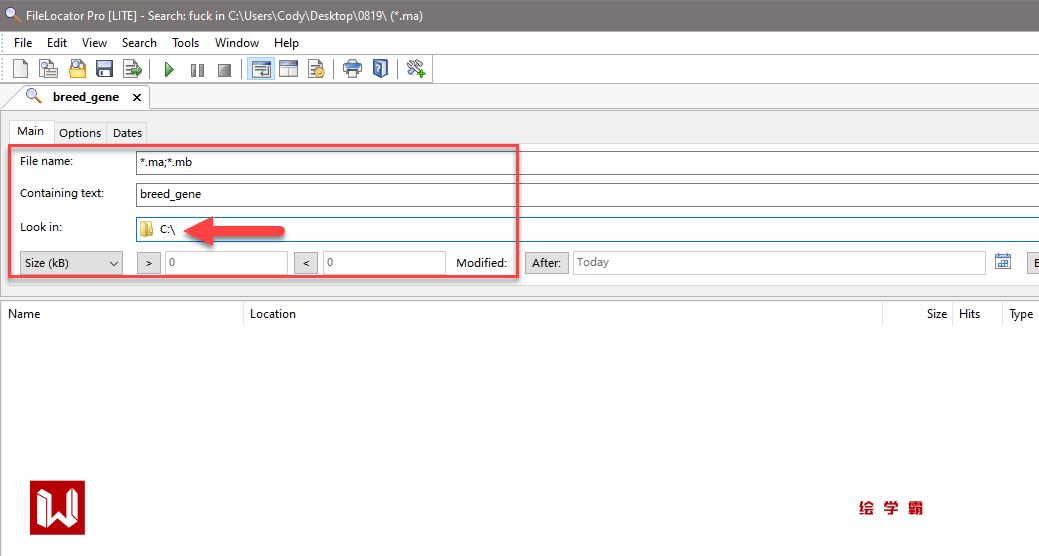The height and width of the screenshot is (556, 1039).
Task: Open the Search menu
Action: 139,43
